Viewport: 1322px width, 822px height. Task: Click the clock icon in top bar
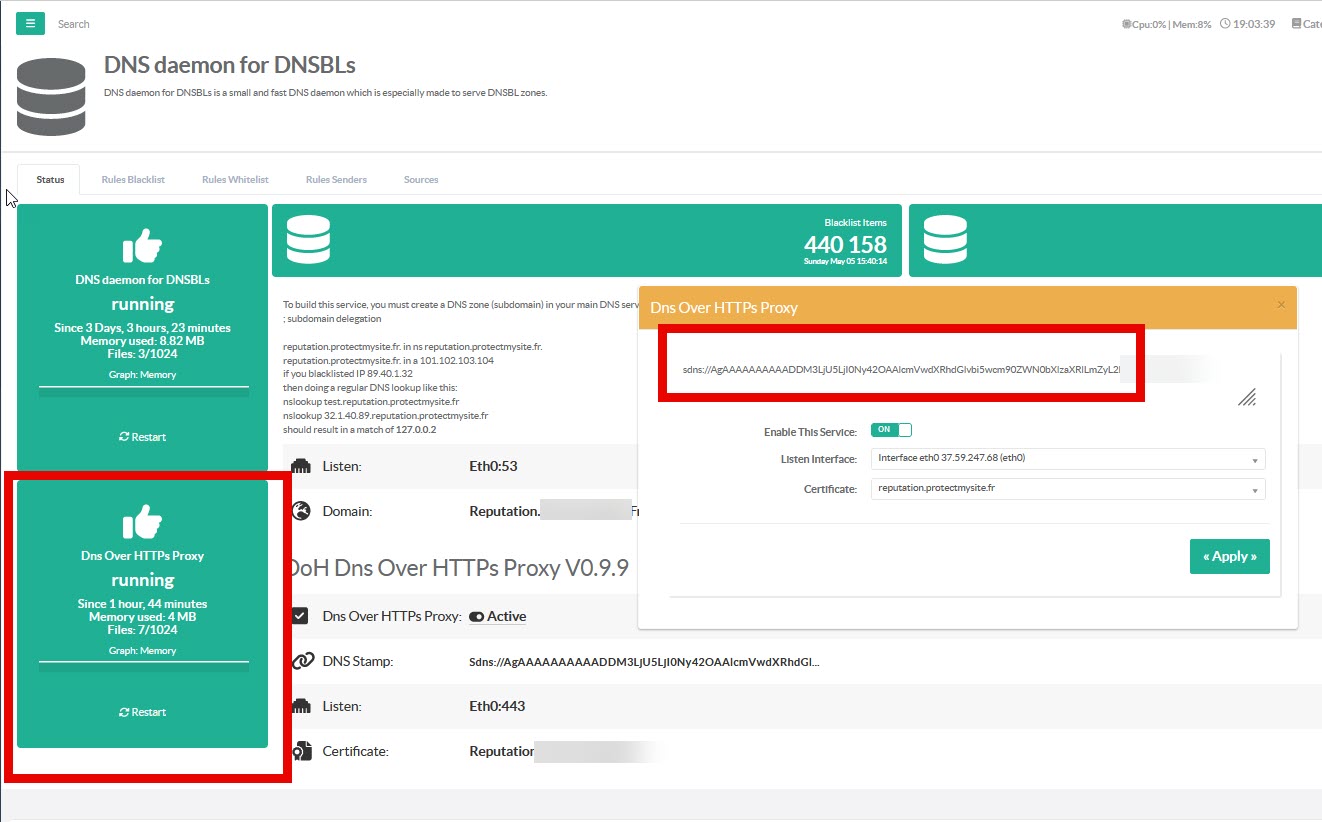[x=1225, y=24]
